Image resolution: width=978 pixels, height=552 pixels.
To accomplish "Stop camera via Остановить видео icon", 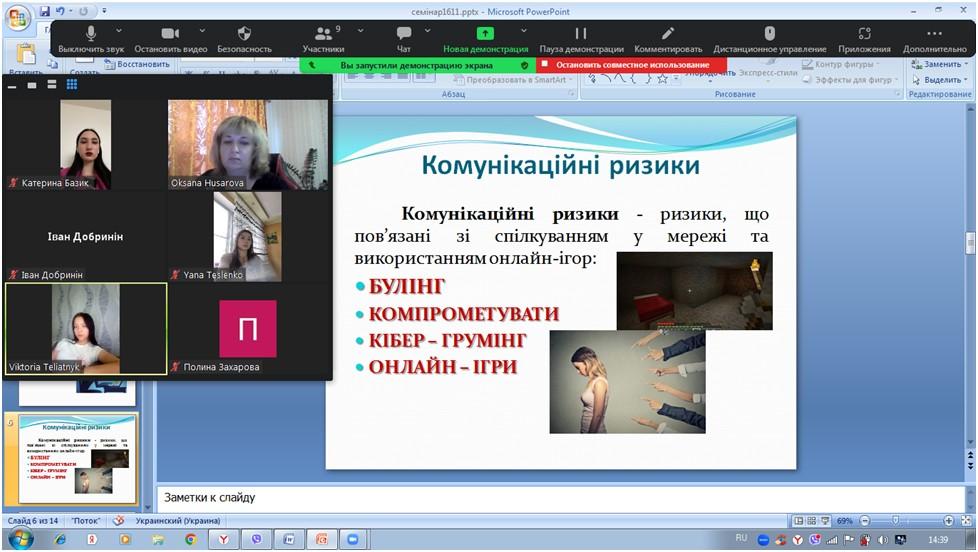I will 169,35.
